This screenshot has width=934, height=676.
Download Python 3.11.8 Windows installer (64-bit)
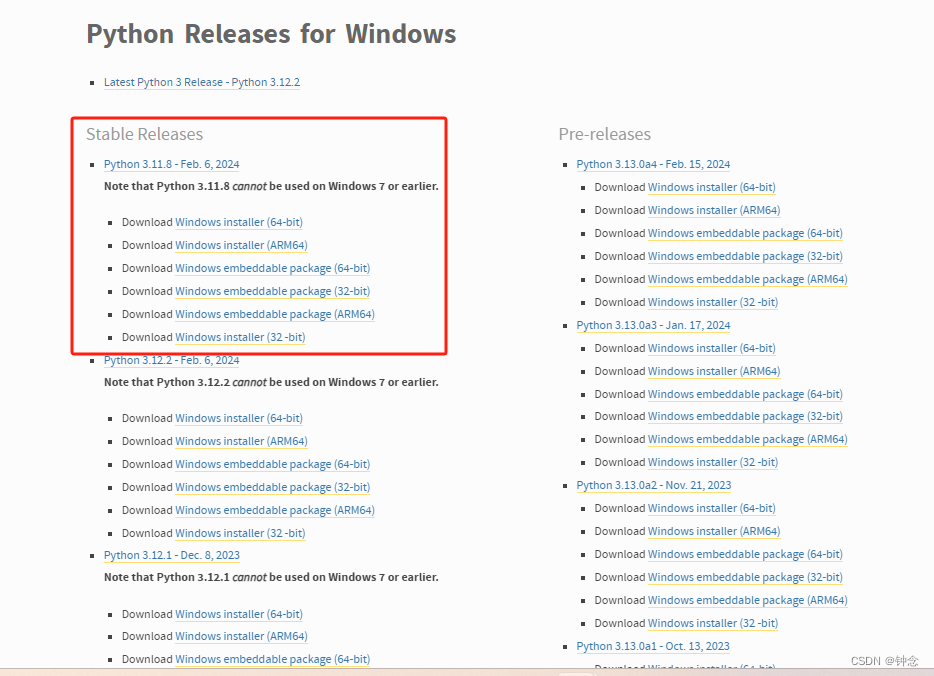(239, 222)
